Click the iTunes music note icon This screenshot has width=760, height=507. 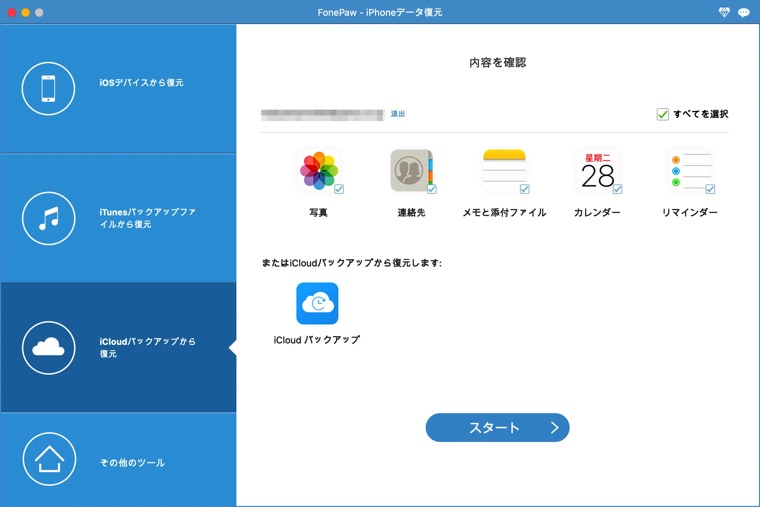click(x=48, y=218)
